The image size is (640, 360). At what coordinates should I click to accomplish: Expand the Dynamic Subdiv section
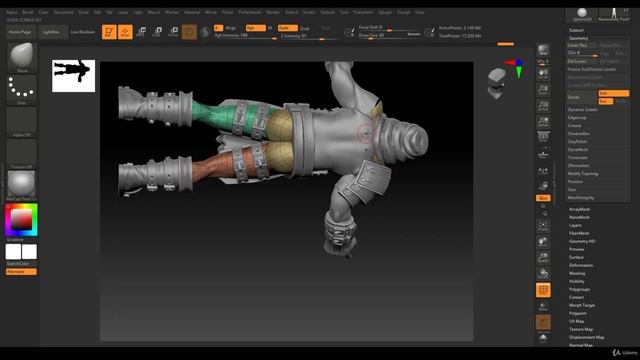583,109
